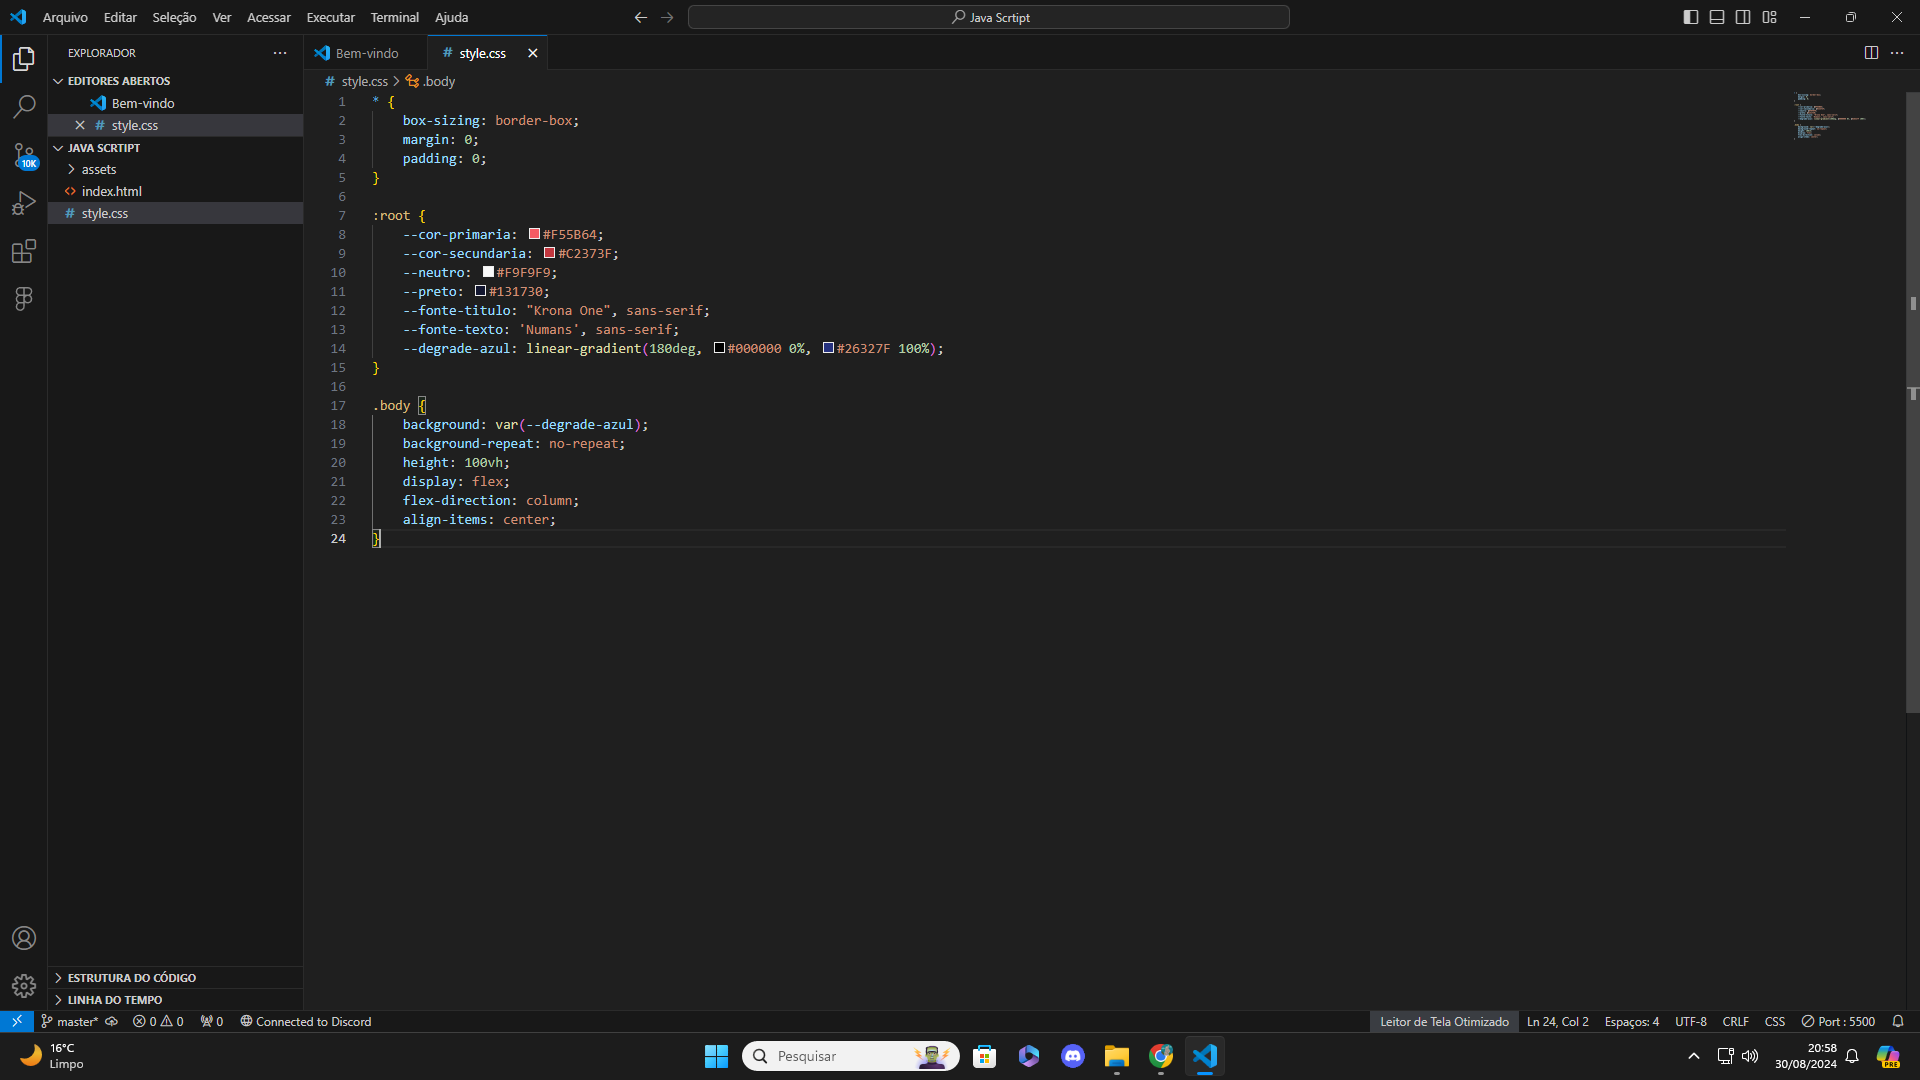Viewport: 1920px width, 1080px height.
Task: Open the Explorer view in activity bar
Action: coord(24,59)
